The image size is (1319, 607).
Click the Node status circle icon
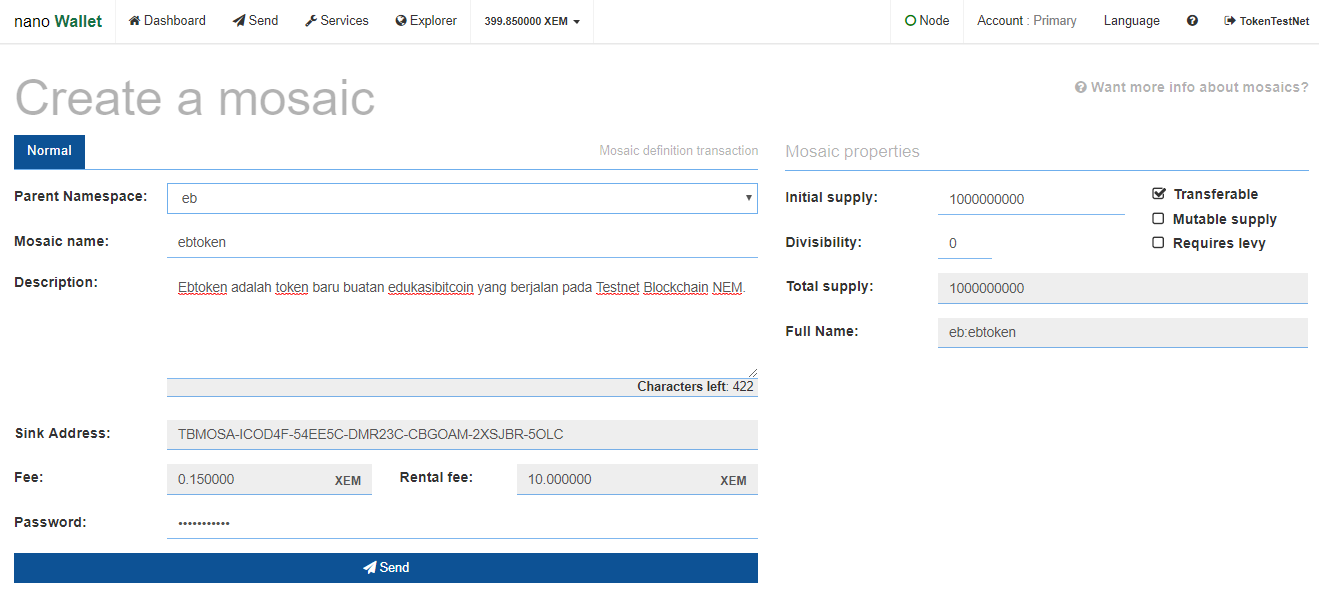[910, 21]
